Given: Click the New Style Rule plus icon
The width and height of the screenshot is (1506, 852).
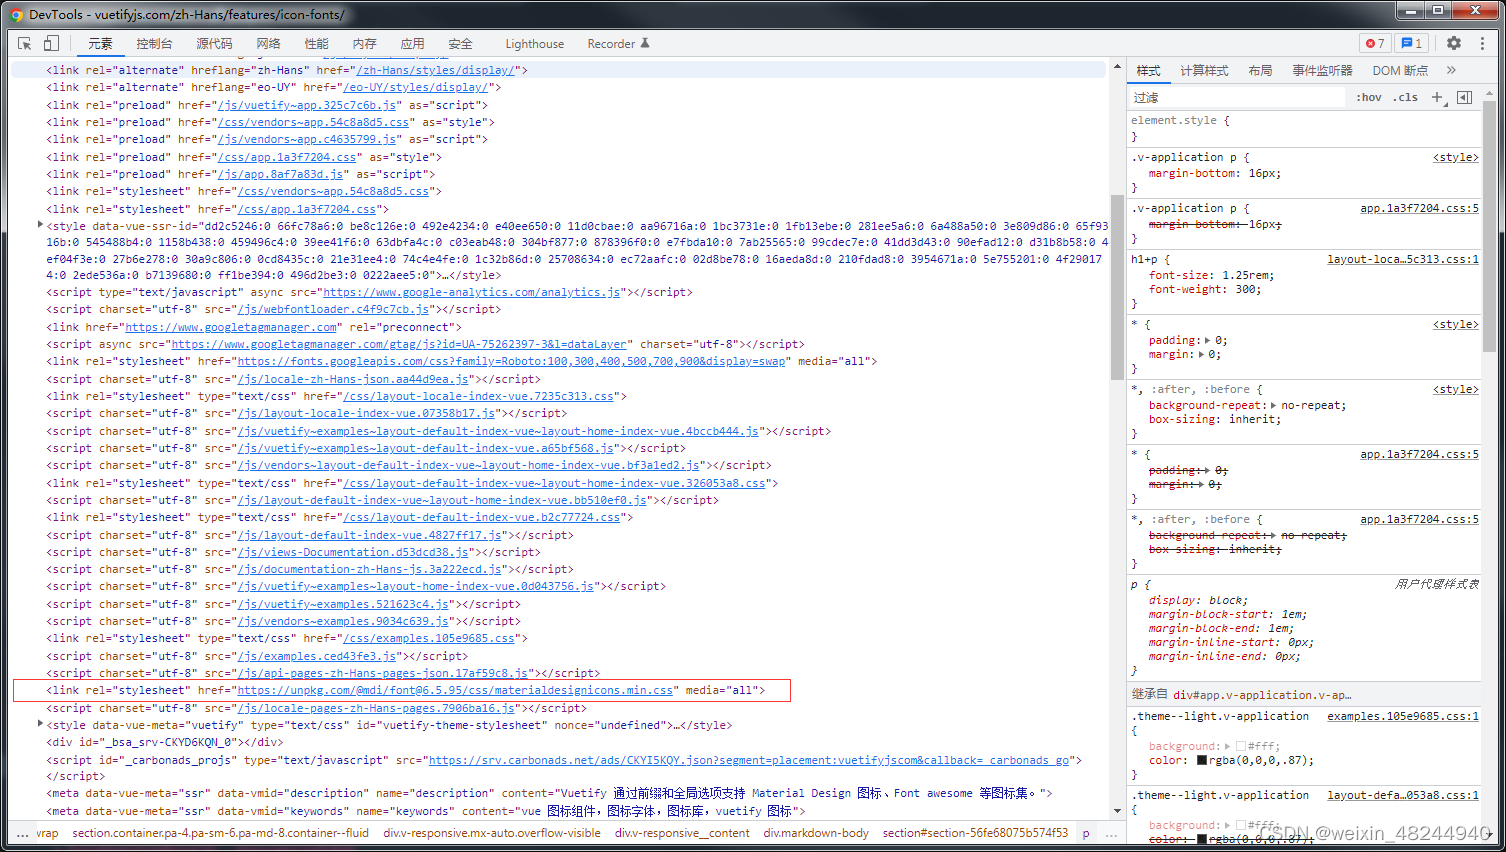Looking at the screenshot, I should click(x=1437, y=97).
